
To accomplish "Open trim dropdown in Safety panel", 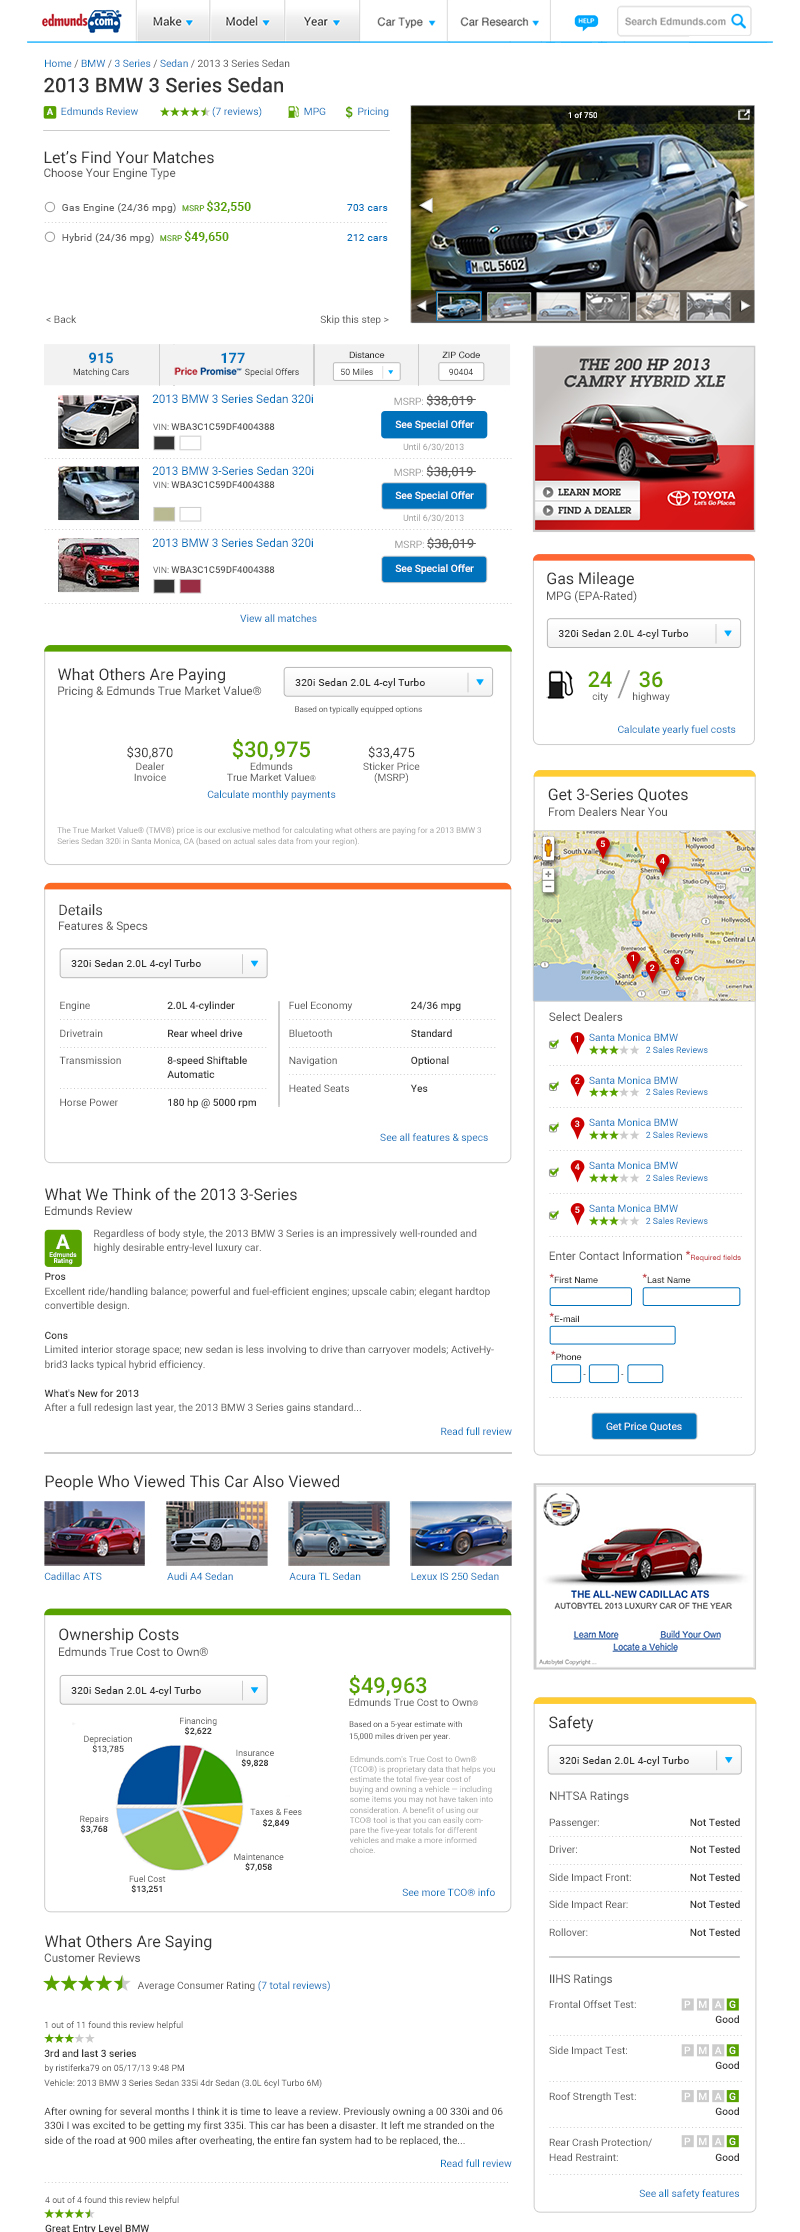I will tap(644, 1760).
